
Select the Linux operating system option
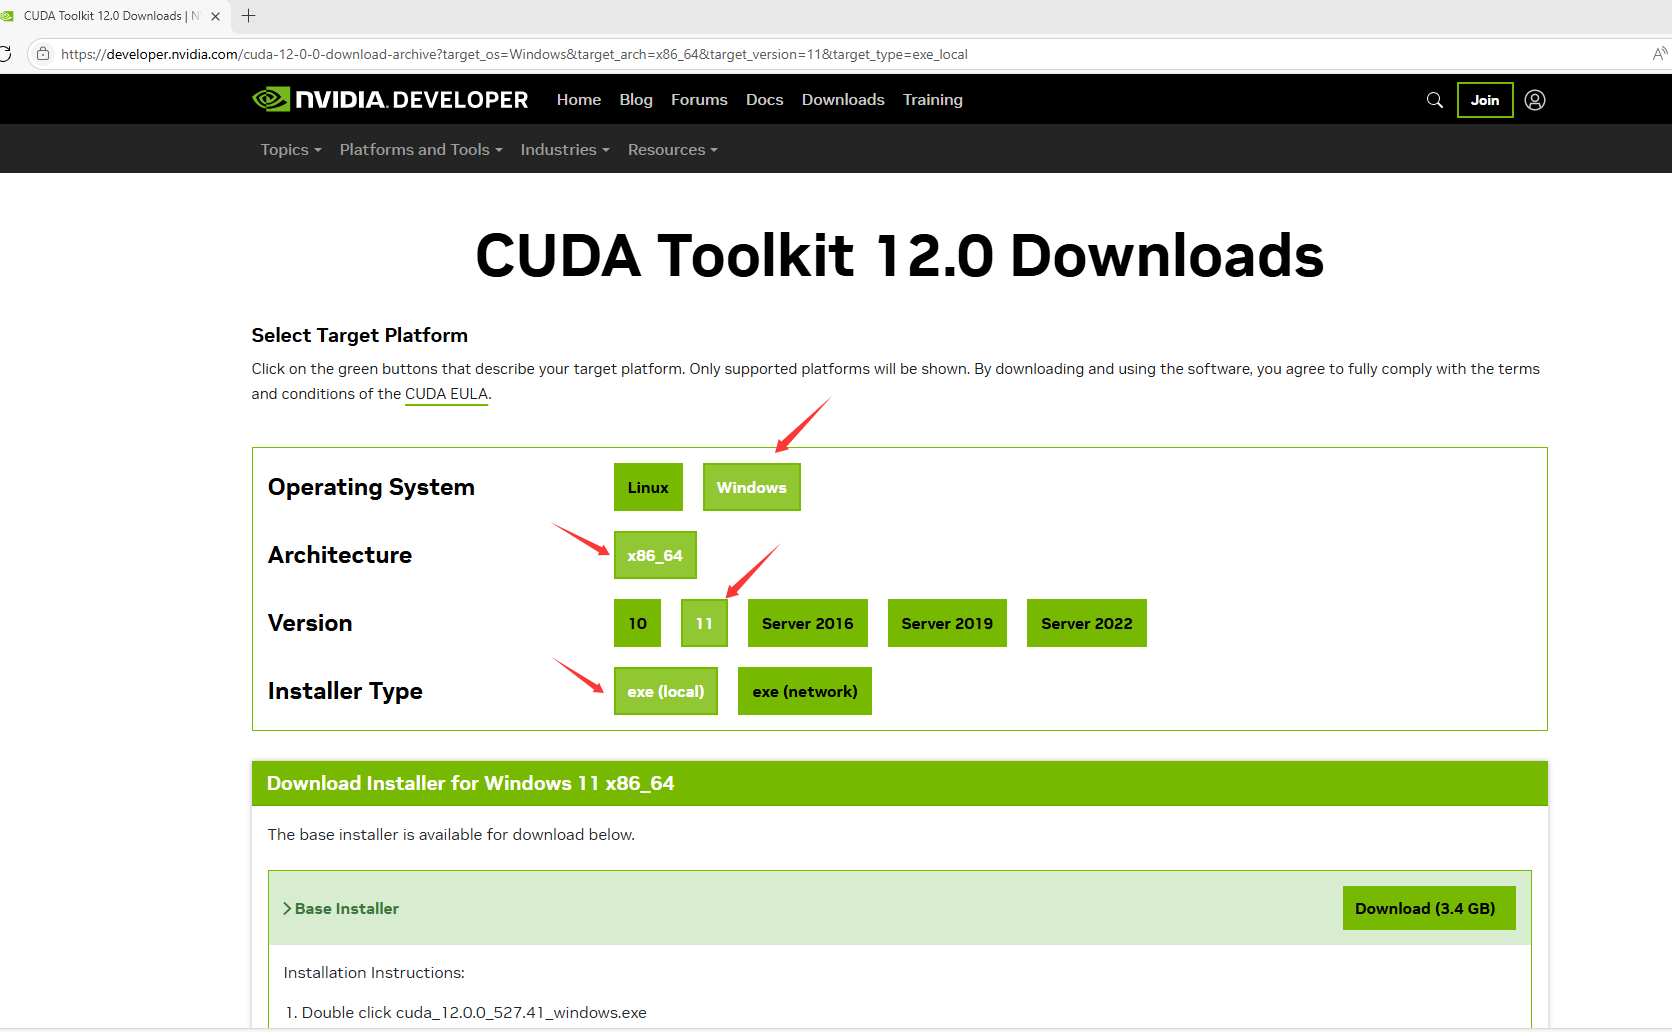[x=648, y=487]
